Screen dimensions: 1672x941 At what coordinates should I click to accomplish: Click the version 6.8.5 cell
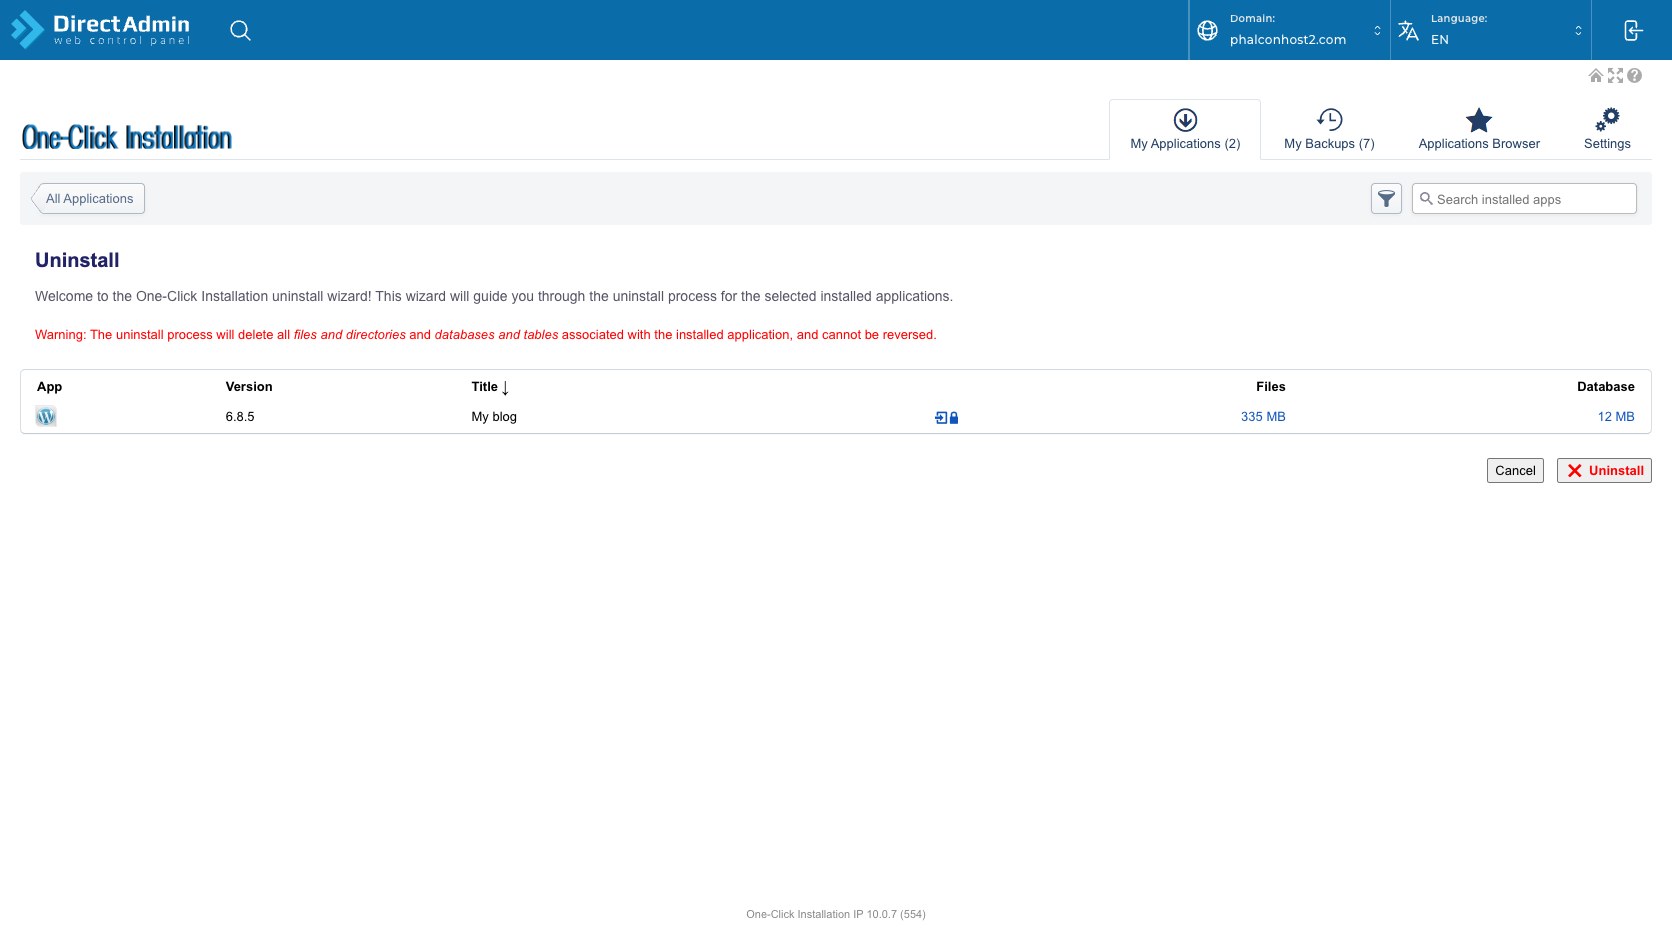pos(240,417)
